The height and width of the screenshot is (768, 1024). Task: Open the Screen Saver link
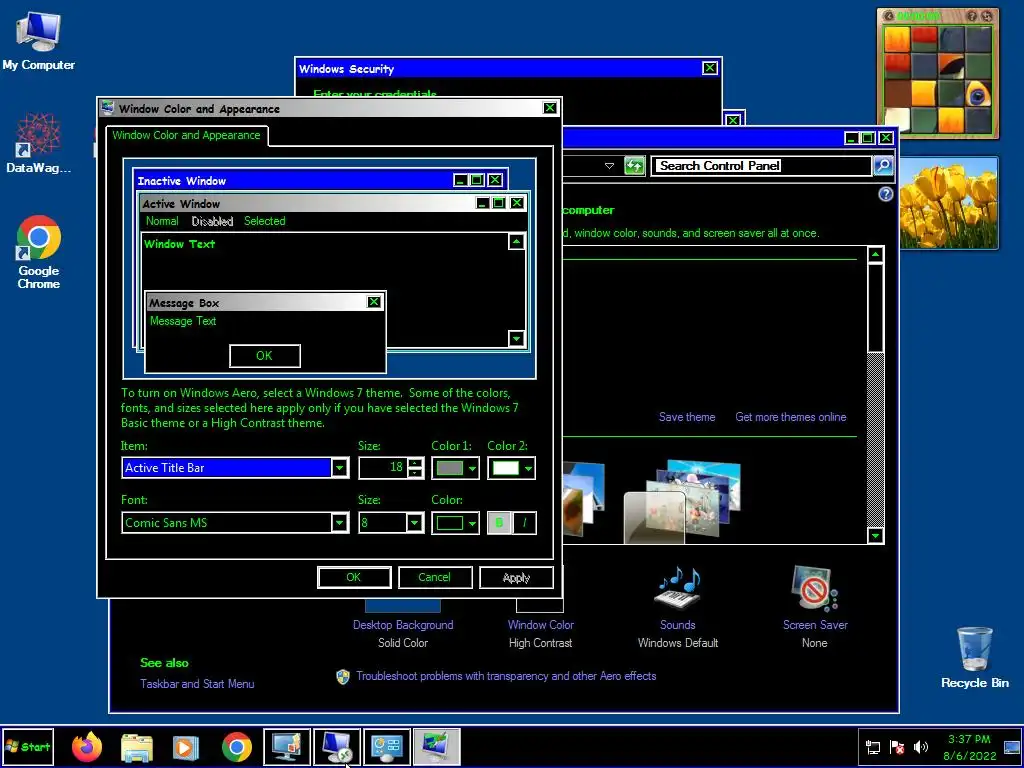coord(815,625)
